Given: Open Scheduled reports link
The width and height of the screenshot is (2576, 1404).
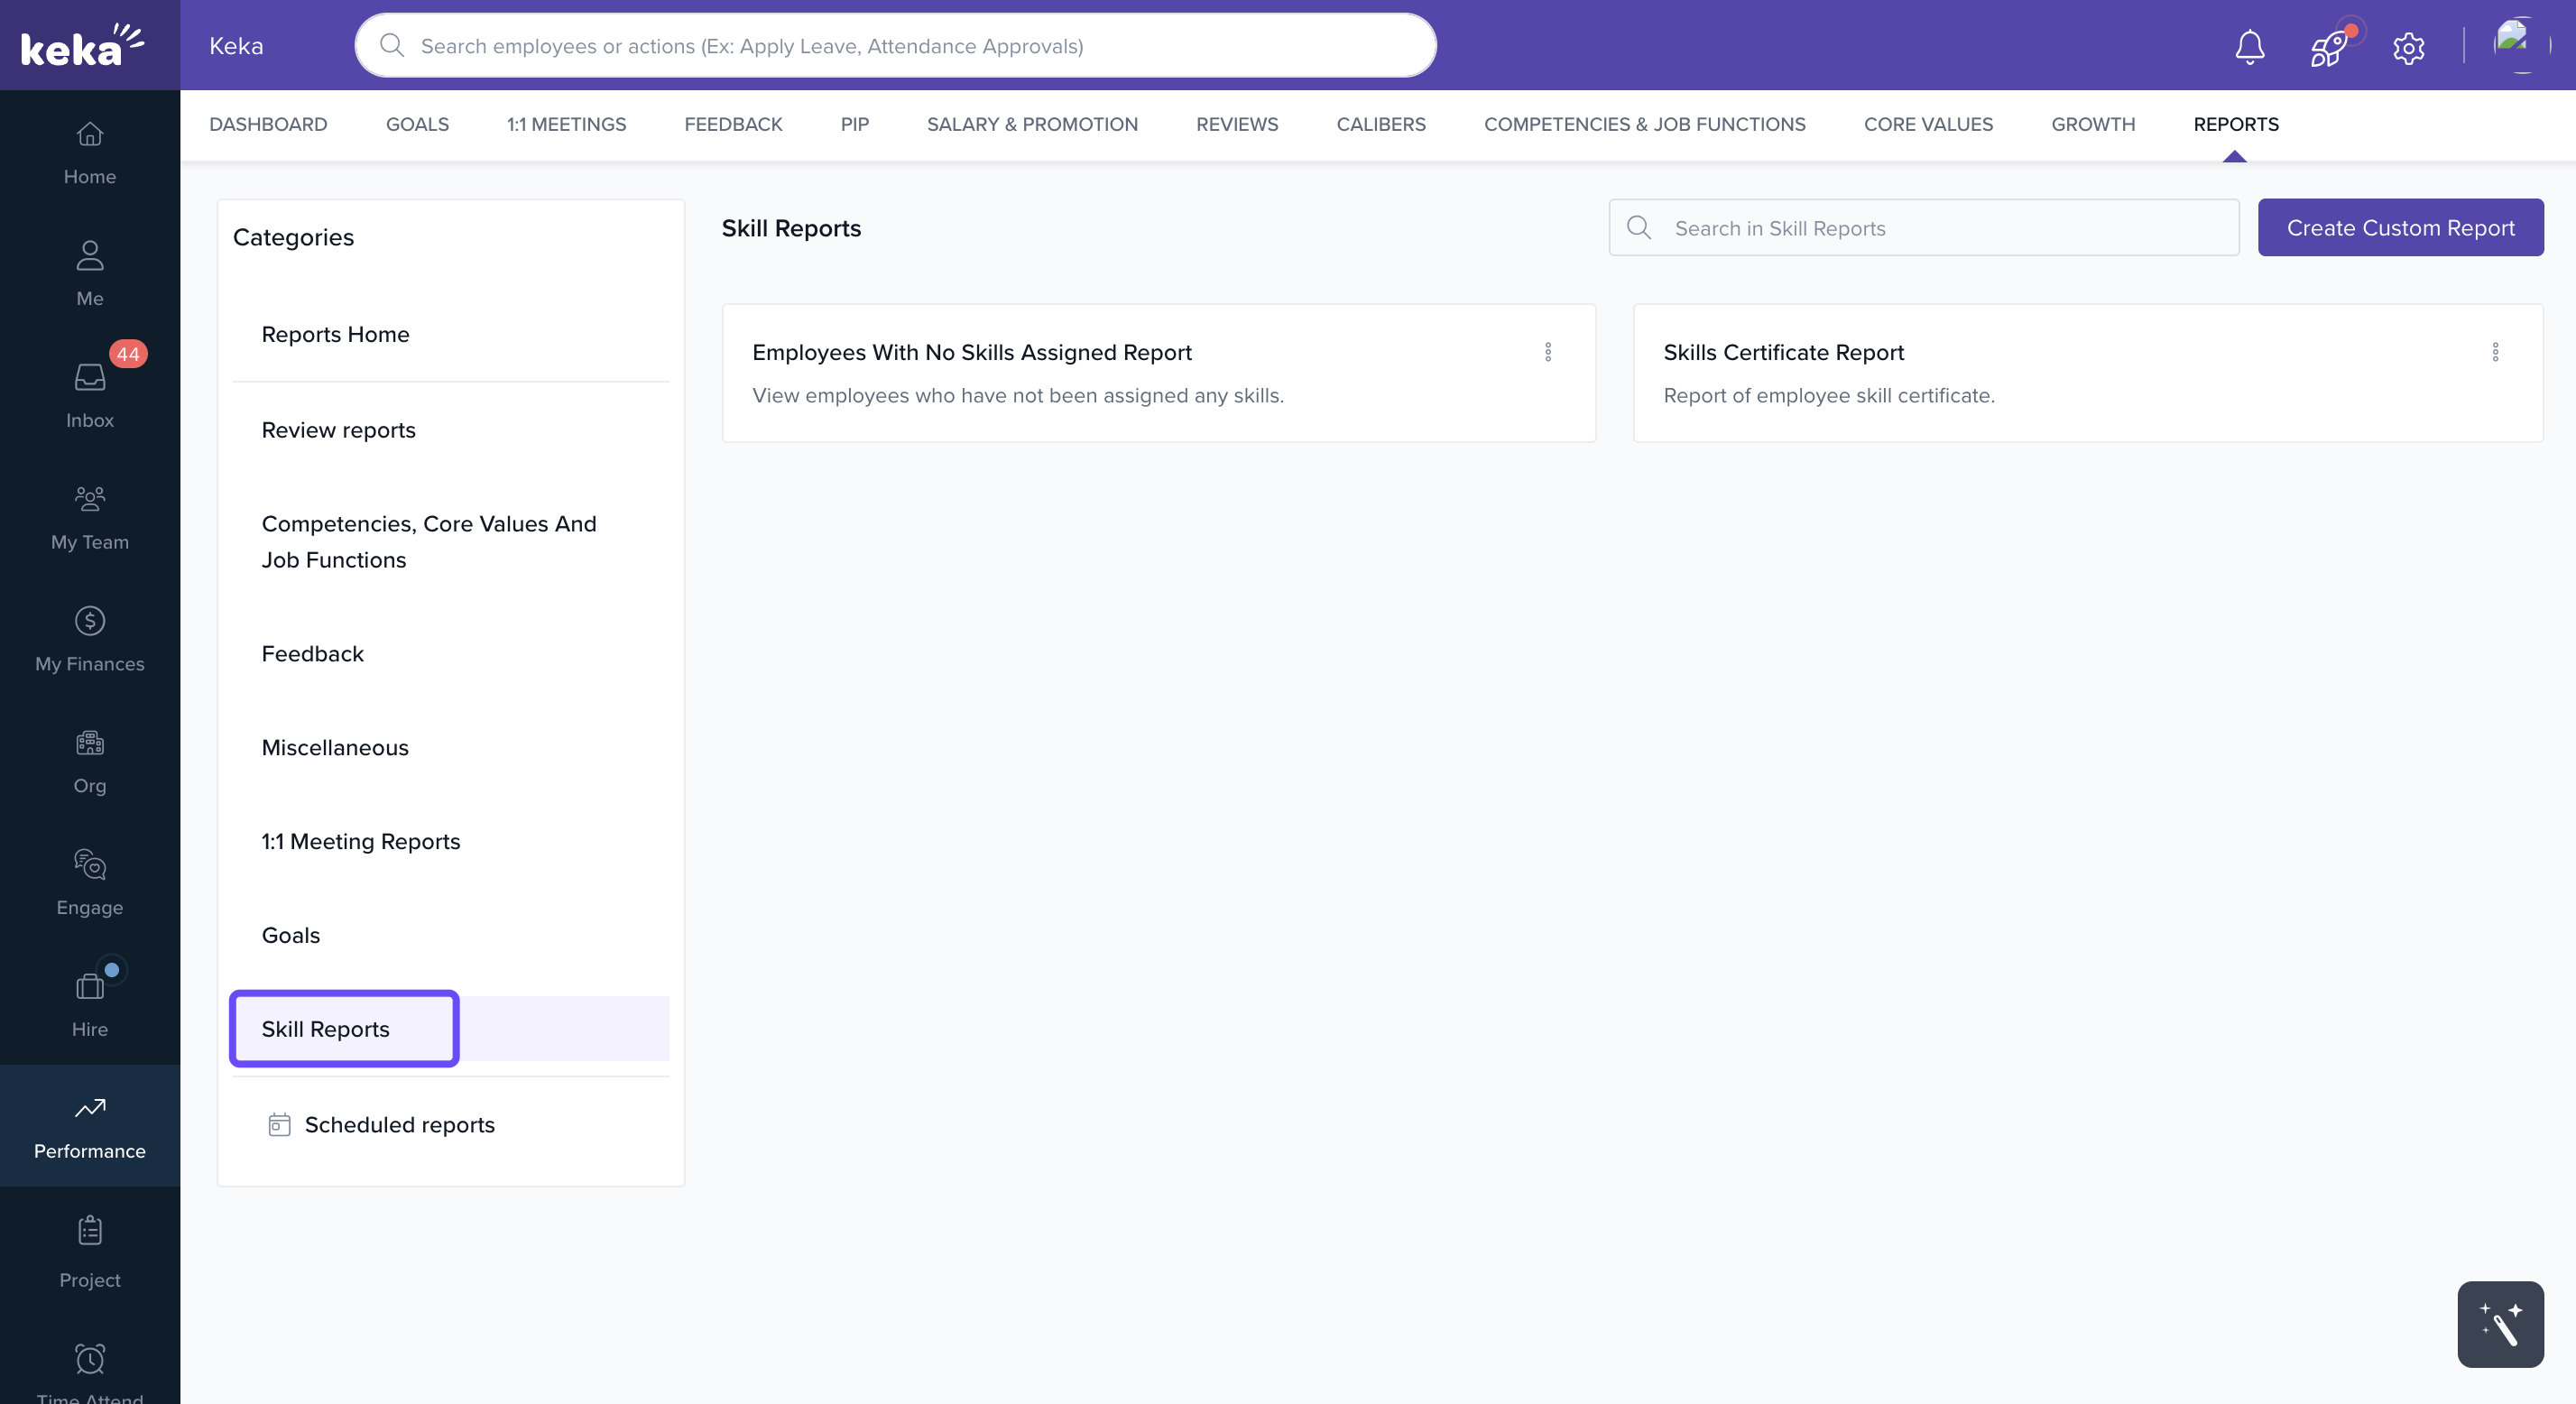Looking at the screenshot, I should pyautogui.click(x=399, y=1124).
